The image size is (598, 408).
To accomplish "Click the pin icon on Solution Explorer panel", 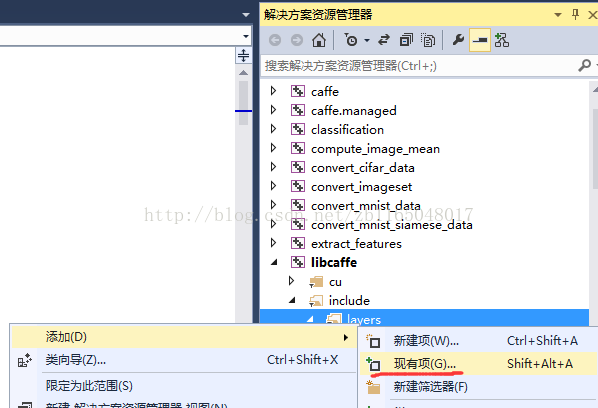I will 575,14.
